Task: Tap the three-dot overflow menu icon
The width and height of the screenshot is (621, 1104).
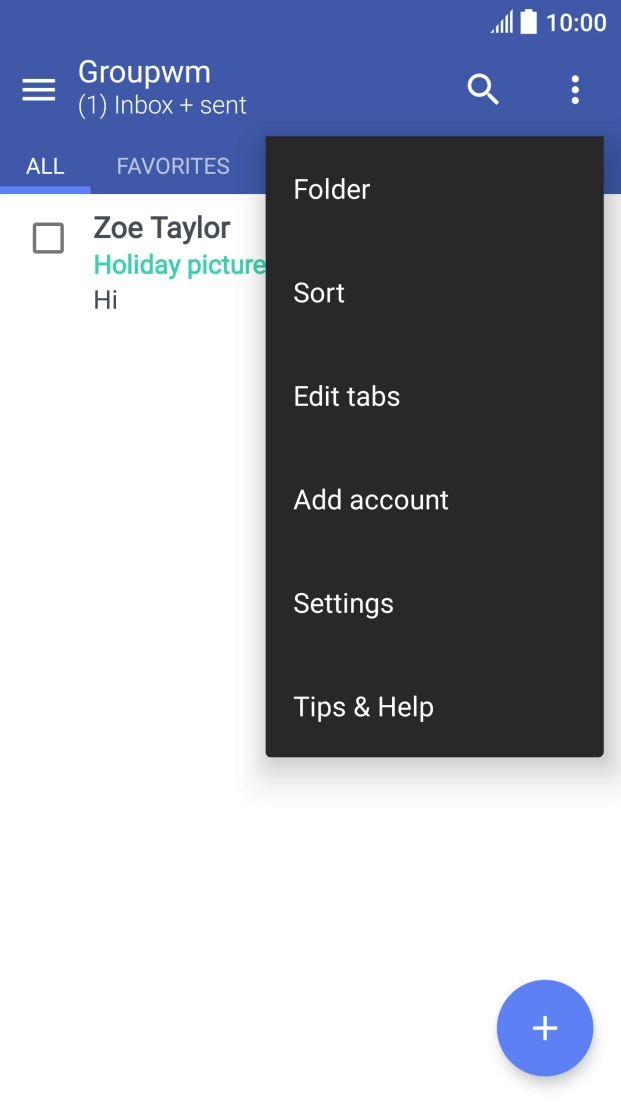Action: click(575, 89)
